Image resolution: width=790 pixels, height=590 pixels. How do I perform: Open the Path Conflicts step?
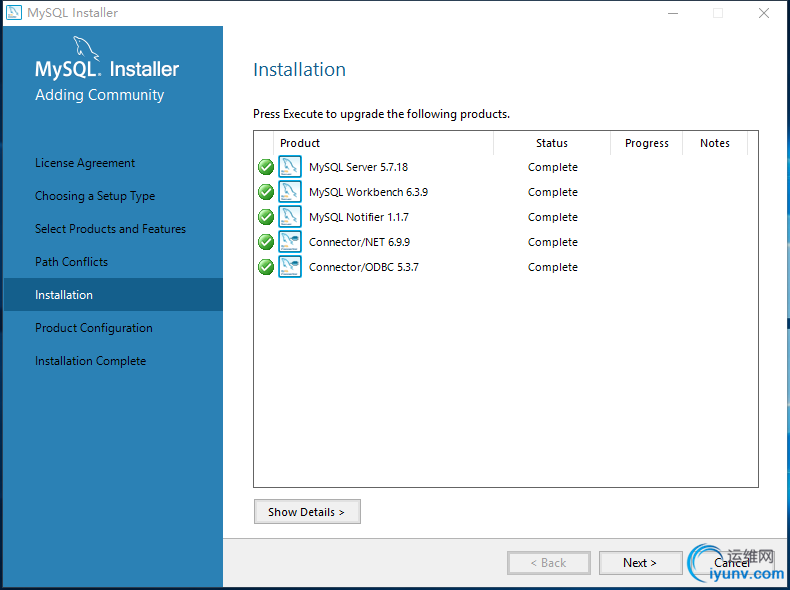click(71, 262)
